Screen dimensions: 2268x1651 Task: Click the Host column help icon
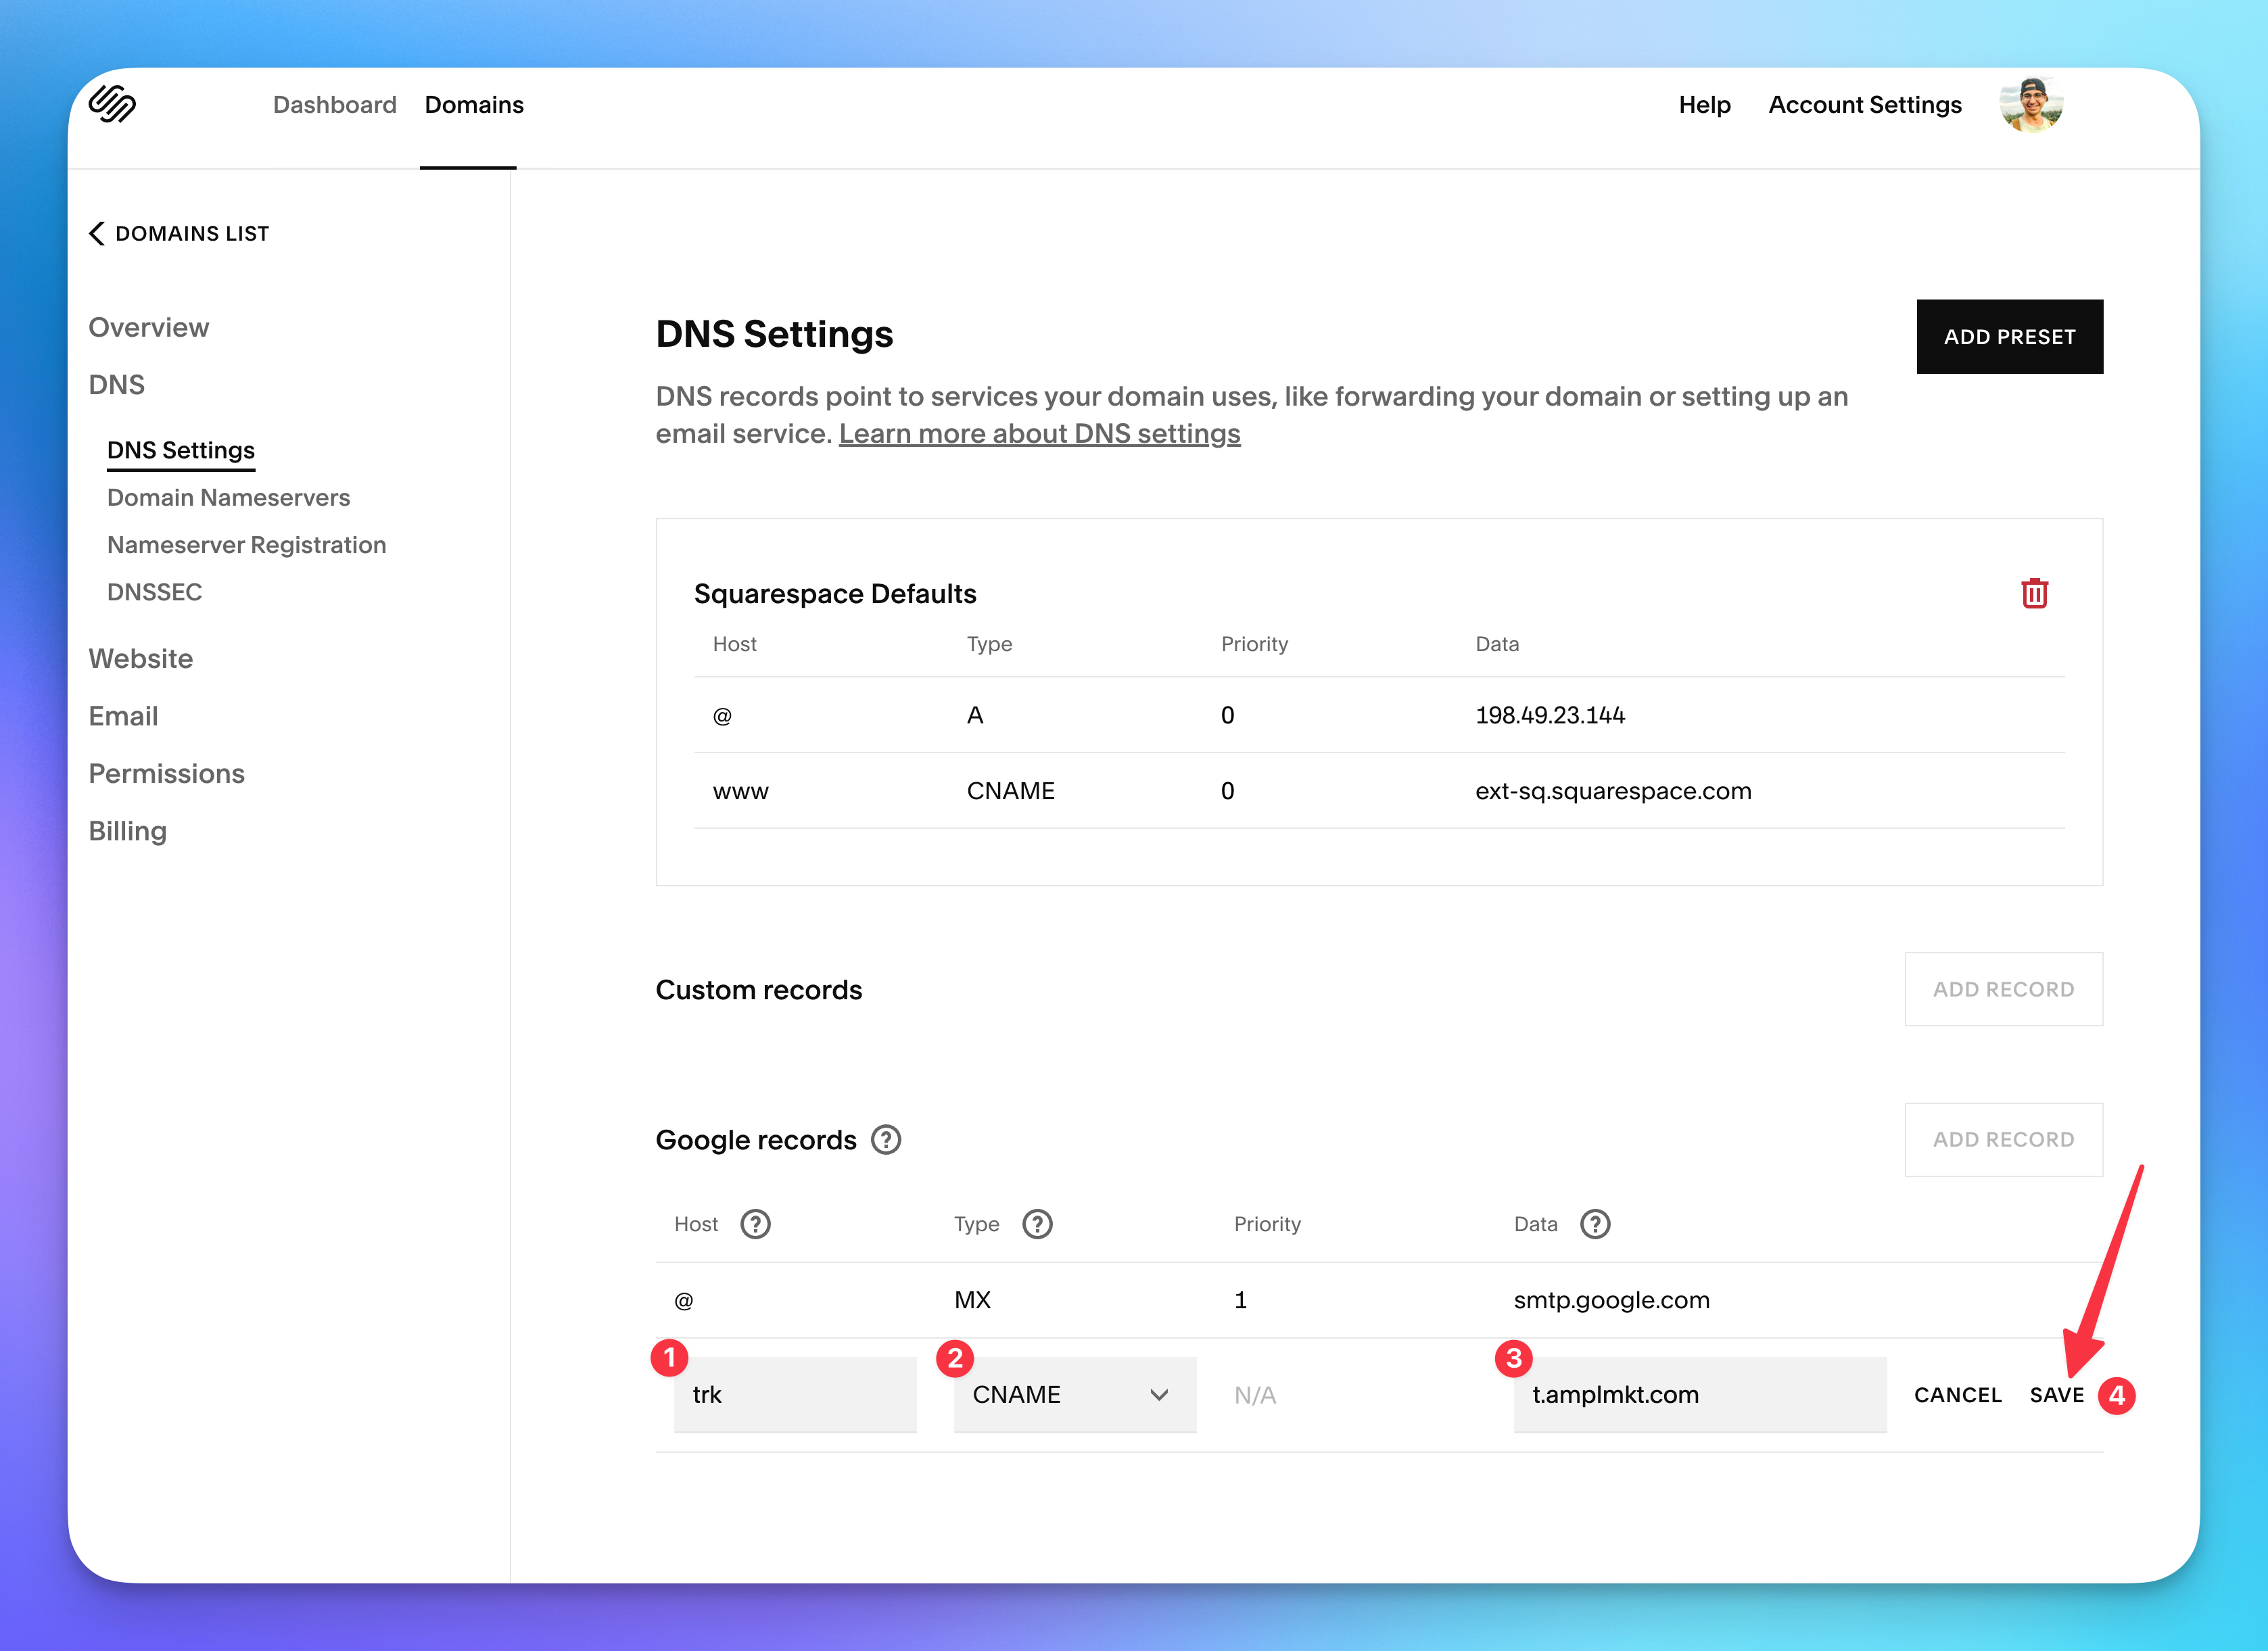755,1224
